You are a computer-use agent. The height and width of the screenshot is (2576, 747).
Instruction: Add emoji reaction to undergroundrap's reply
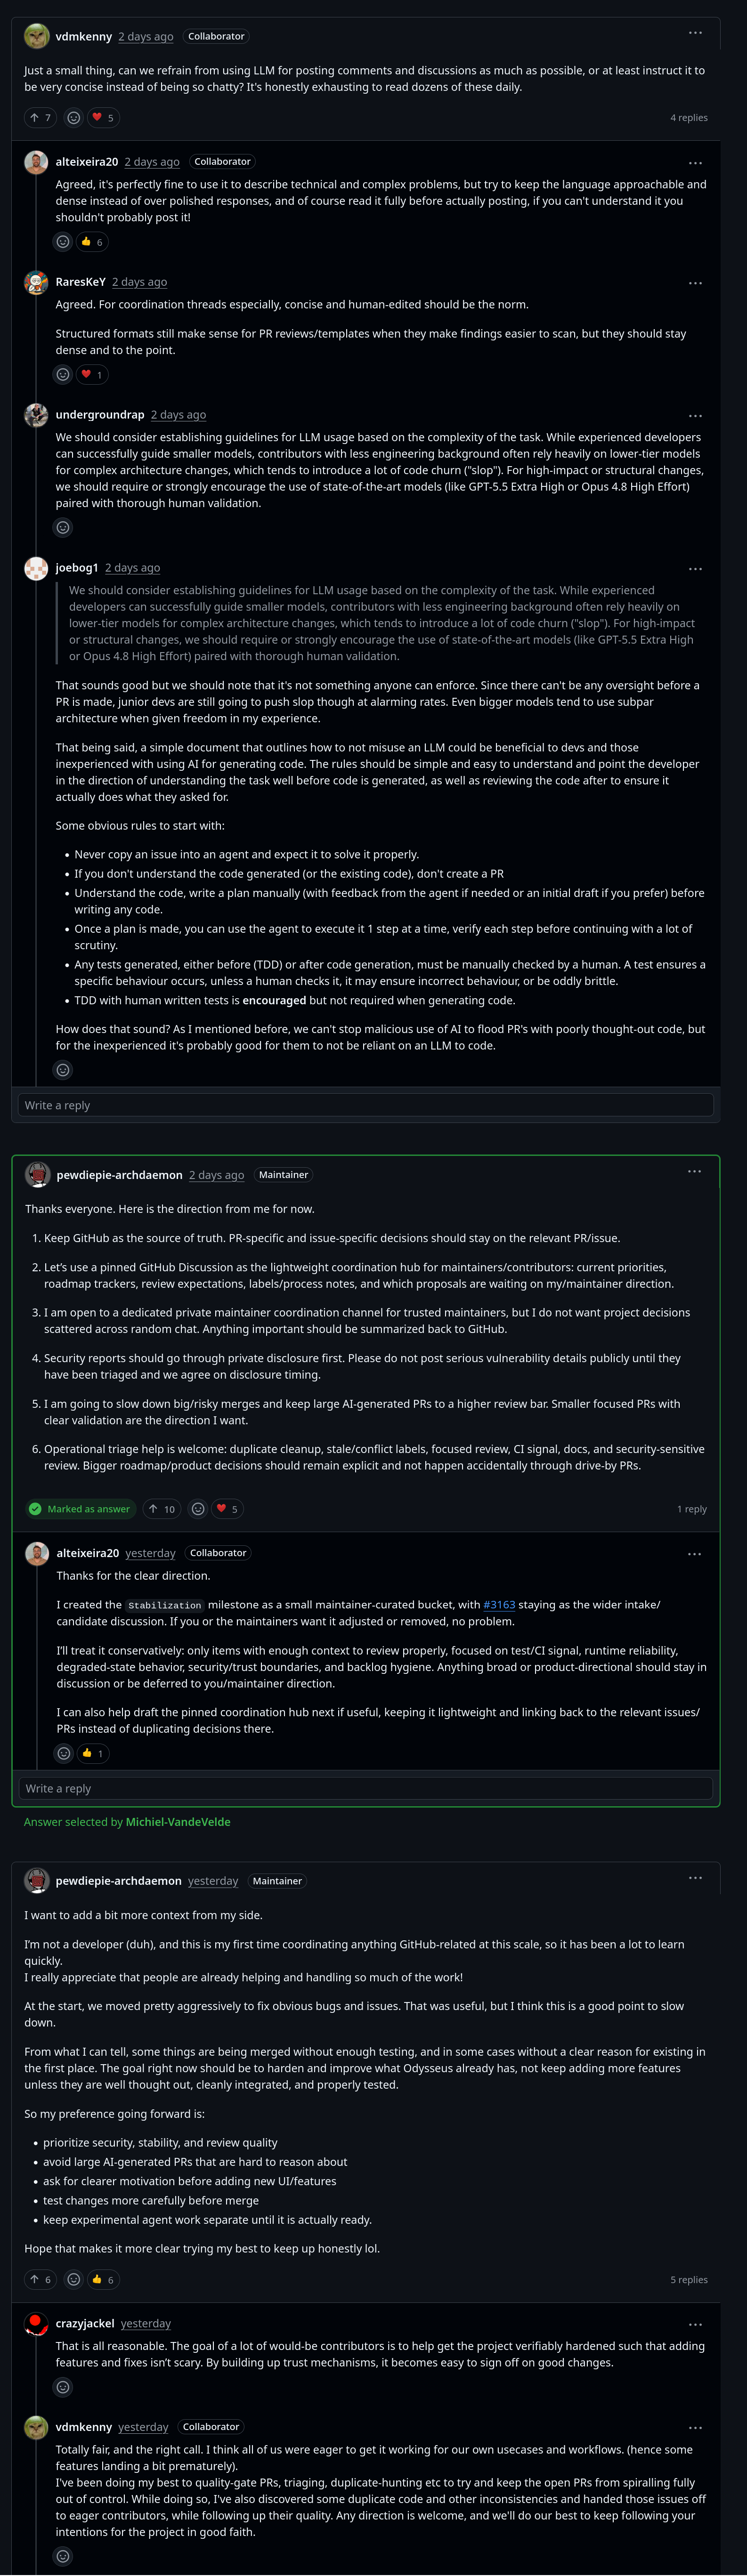point(63,528)
